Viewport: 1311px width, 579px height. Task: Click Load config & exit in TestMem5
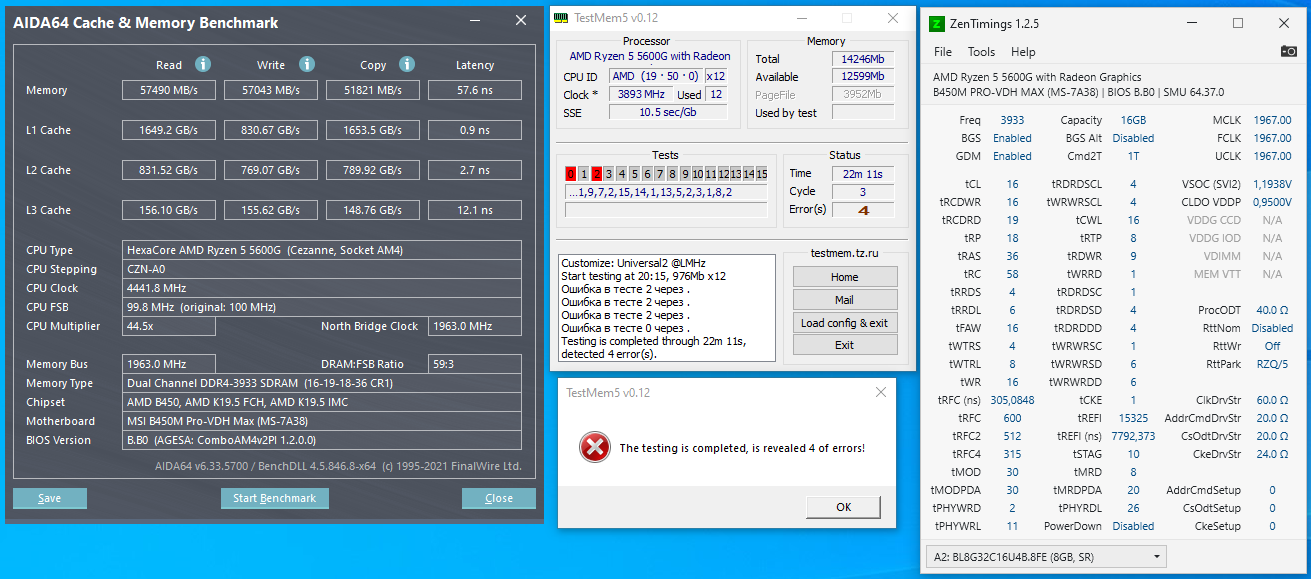[x=845, y=323]
